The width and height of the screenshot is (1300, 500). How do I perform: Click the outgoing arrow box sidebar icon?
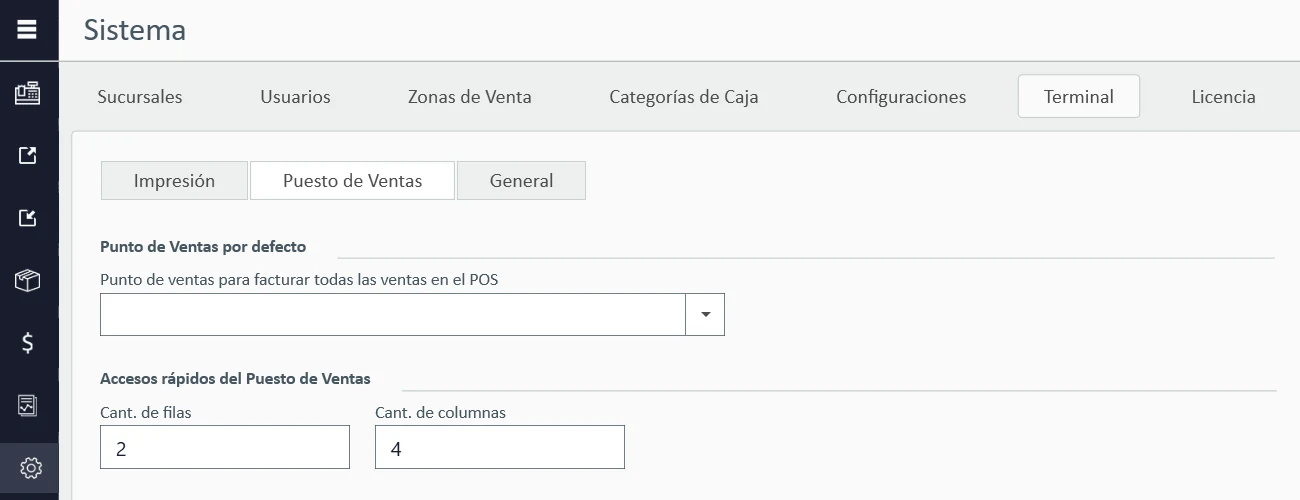click(28, 156)
